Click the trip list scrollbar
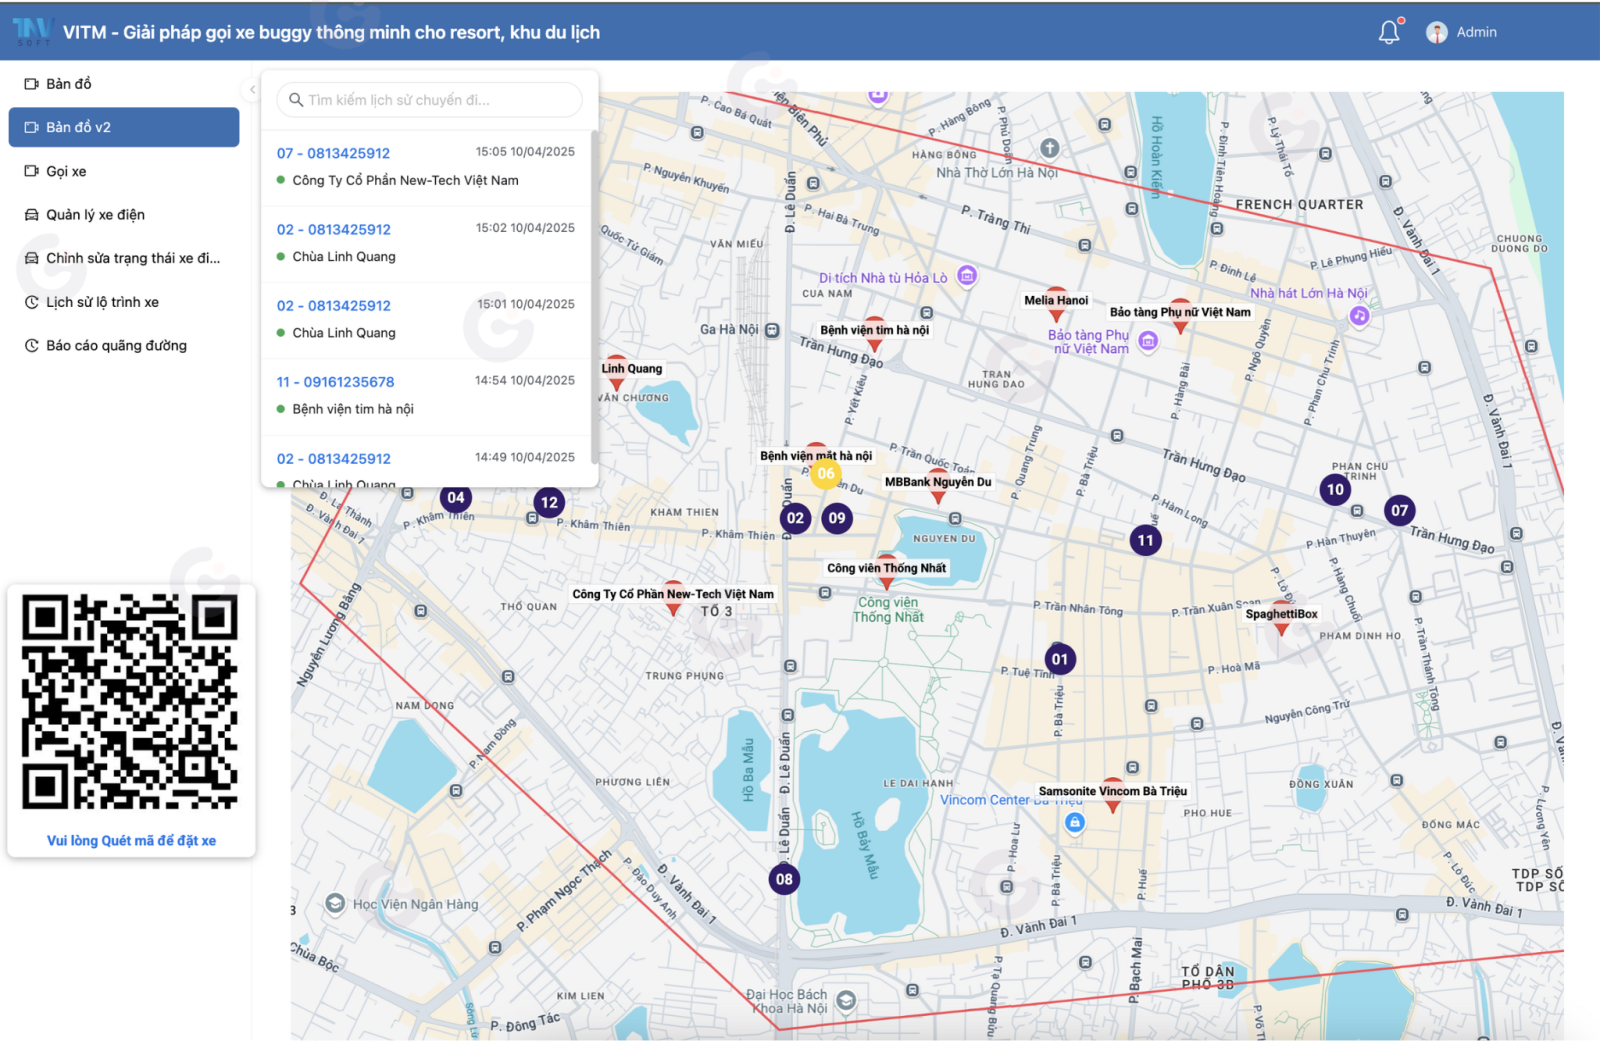 (x=595, y=296)
